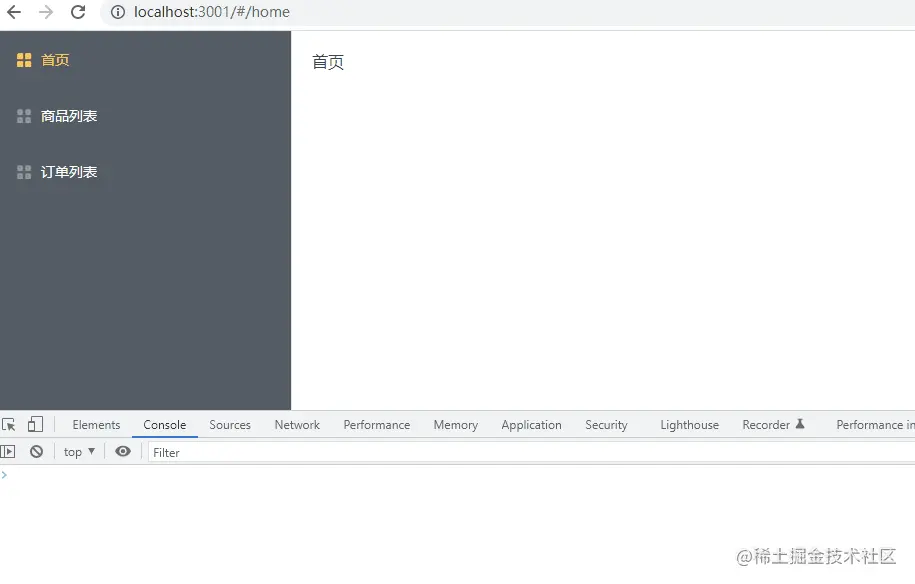The width and height of the screenshot is (915, 584).
Task: Click the yellow grid icon beside 首页
Action: (24, 60)
